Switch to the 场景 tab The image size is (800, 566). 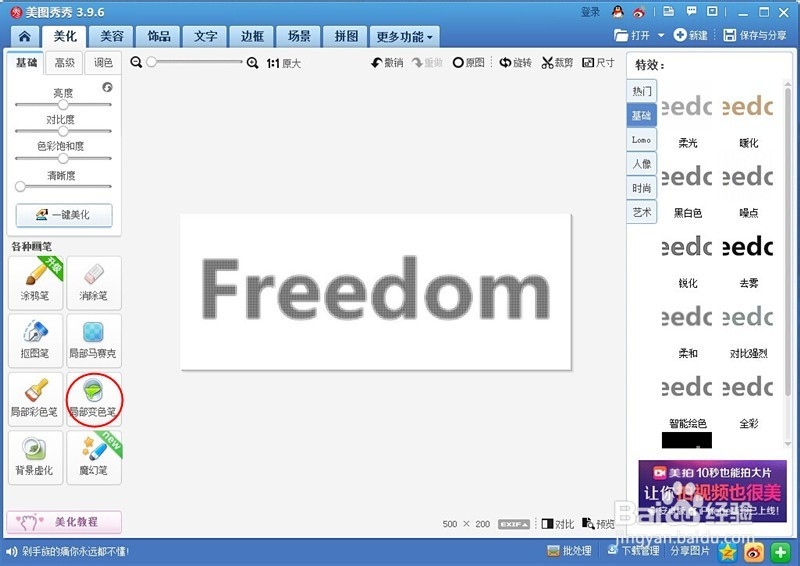coord(299,36)
